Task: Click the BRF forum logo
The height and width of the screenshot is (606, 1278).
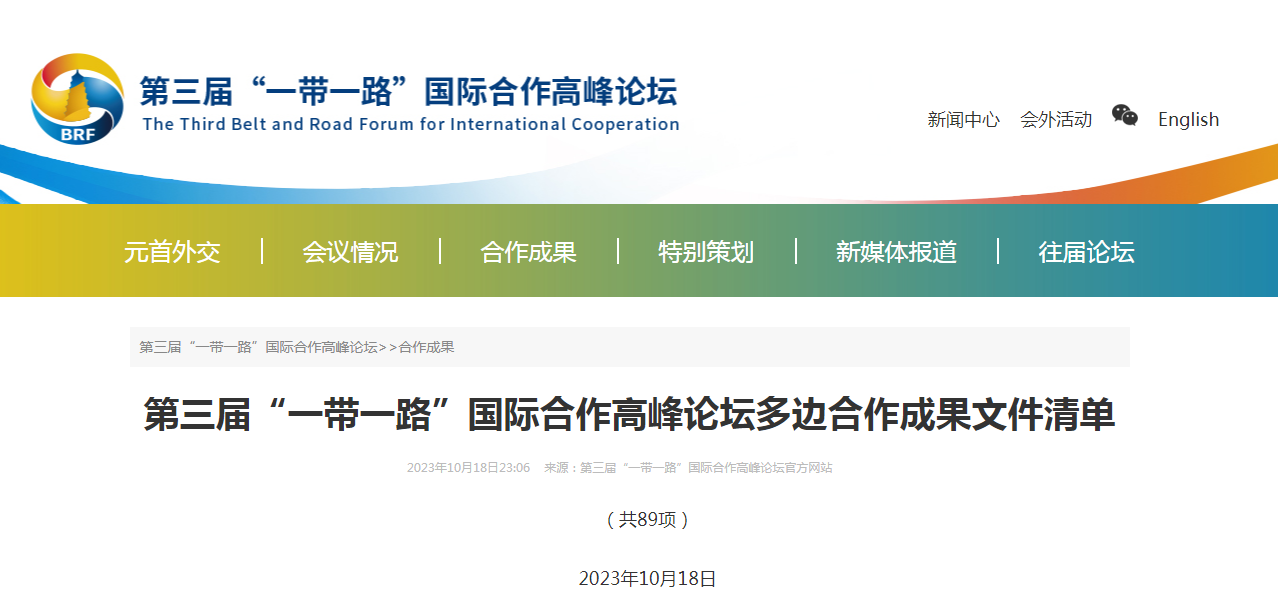Action: click(x=77, y=98)
